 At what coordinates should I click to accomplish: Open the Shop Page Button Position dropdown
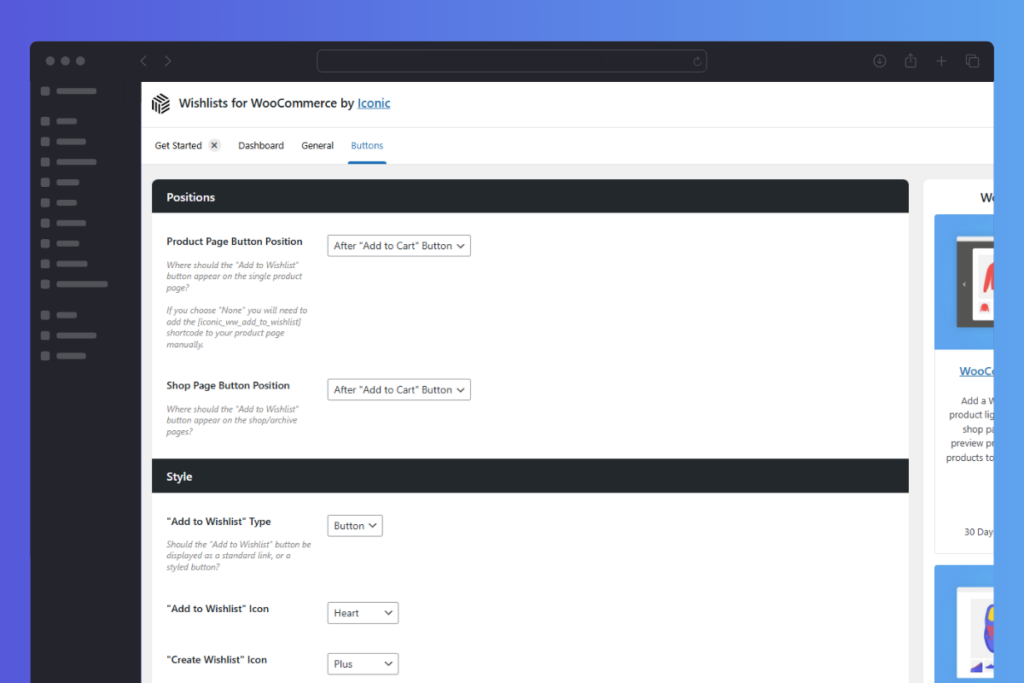click(398, 389)
